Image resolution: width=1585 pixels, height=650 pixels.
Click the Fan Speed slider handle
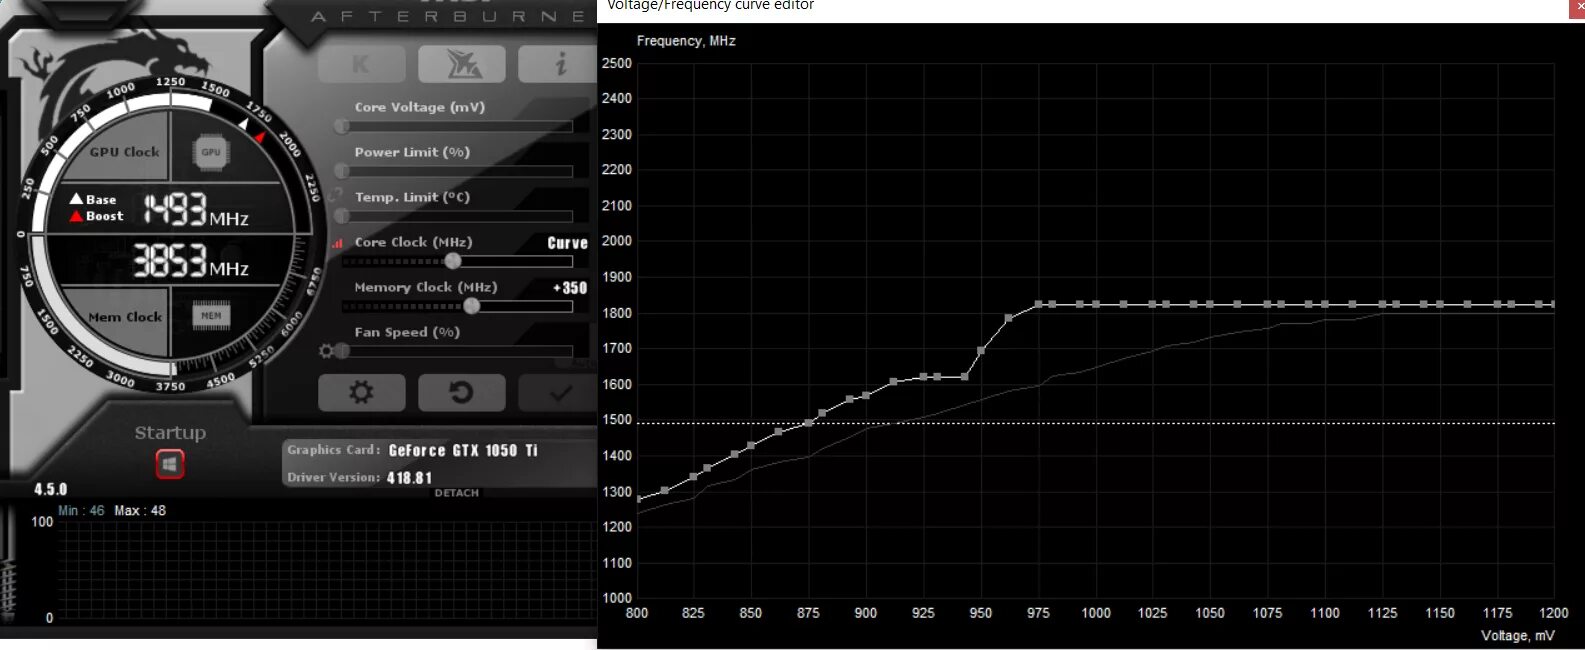click(x=342, y=351)
